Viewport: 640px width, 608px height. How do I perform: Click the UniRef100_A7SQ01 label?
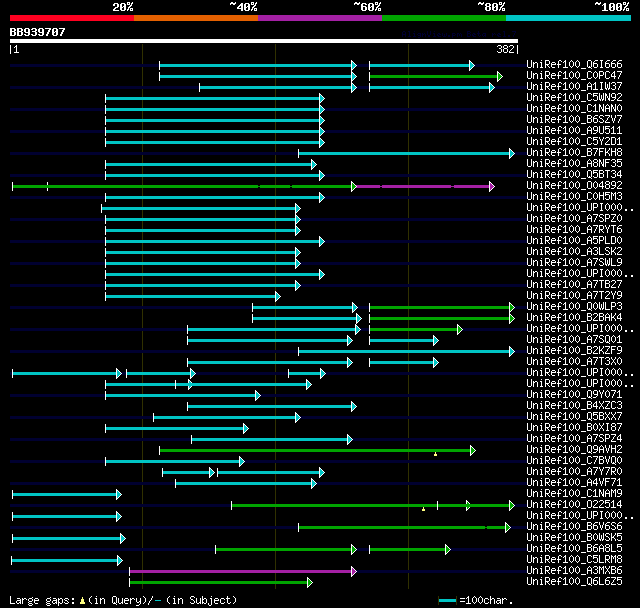tap(574, 340)
